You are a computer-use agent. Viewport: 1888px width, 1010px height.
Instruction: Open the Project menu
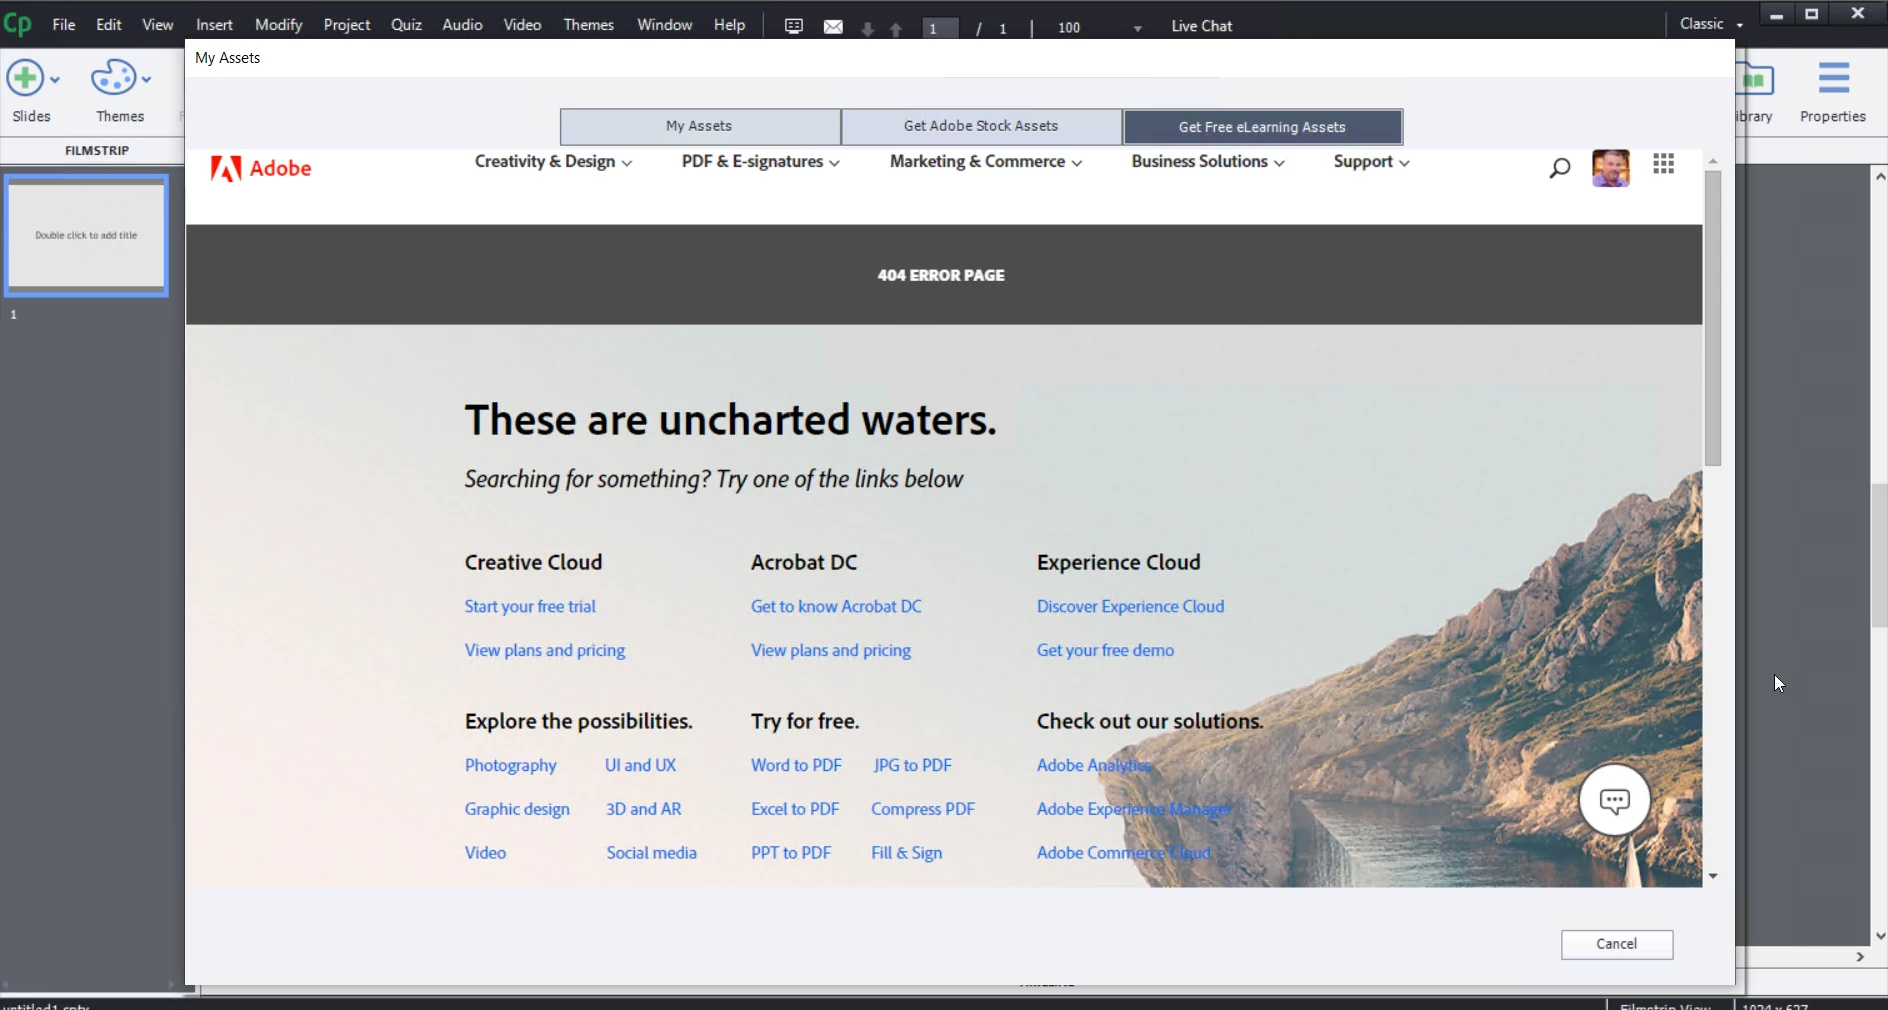[x=347, y=25]
